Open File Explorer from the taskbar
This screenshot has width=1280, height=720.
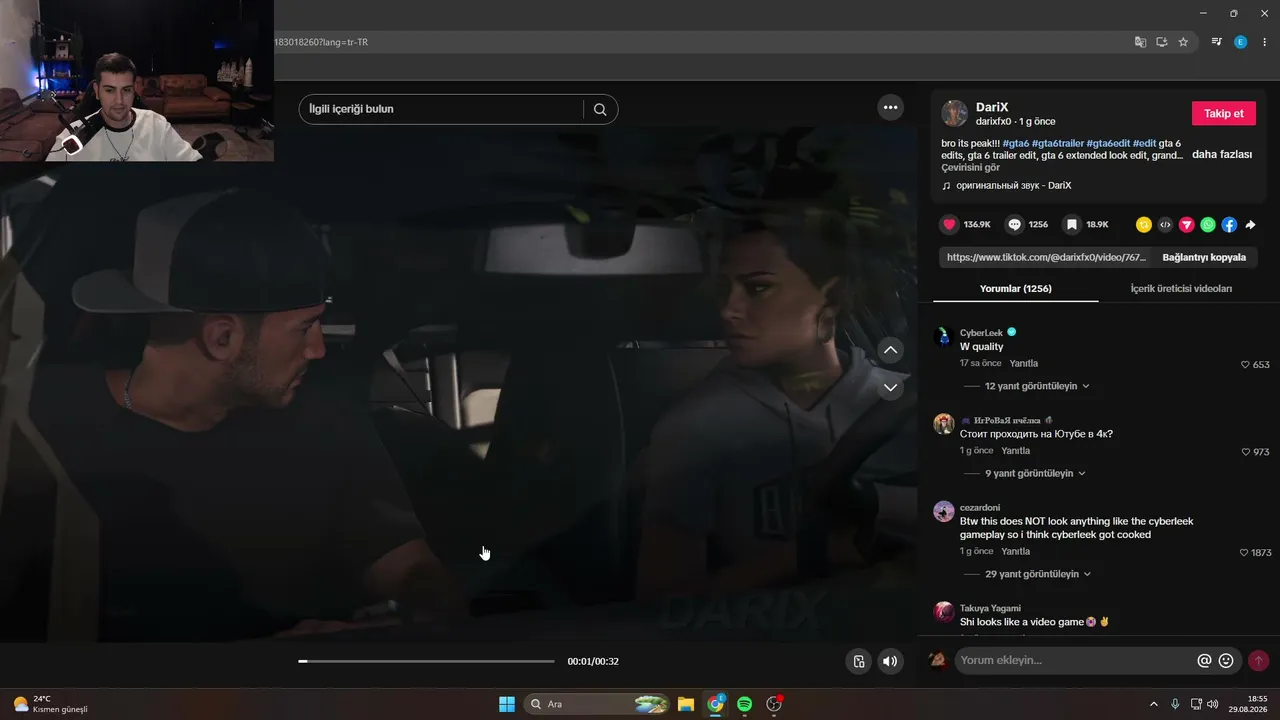click(686, 704)
